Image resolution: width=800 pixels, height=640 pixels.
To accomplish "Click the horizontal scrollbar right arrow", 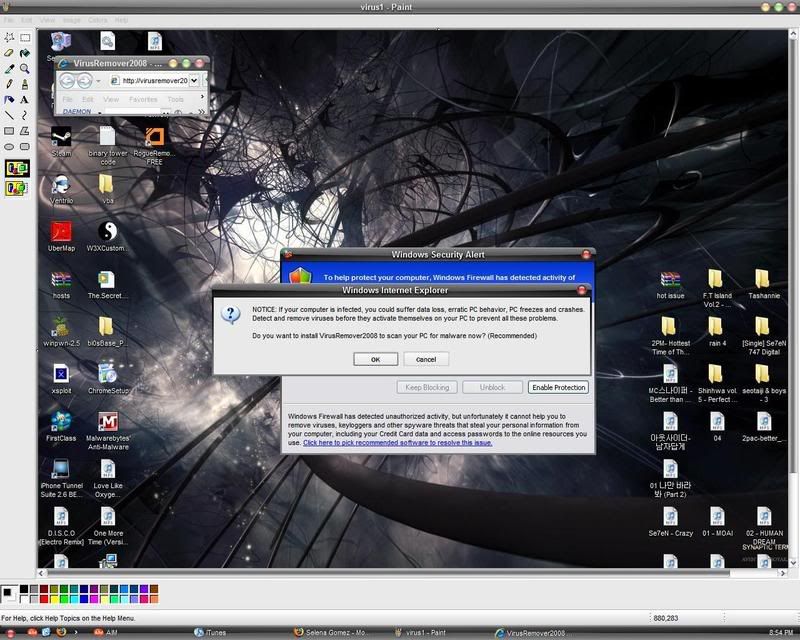I will (783, 573).
